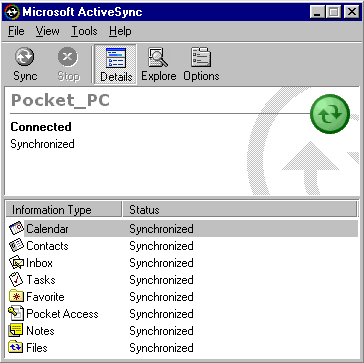
Task: Click the green sync status circle
Action: [x=330, y=113]
